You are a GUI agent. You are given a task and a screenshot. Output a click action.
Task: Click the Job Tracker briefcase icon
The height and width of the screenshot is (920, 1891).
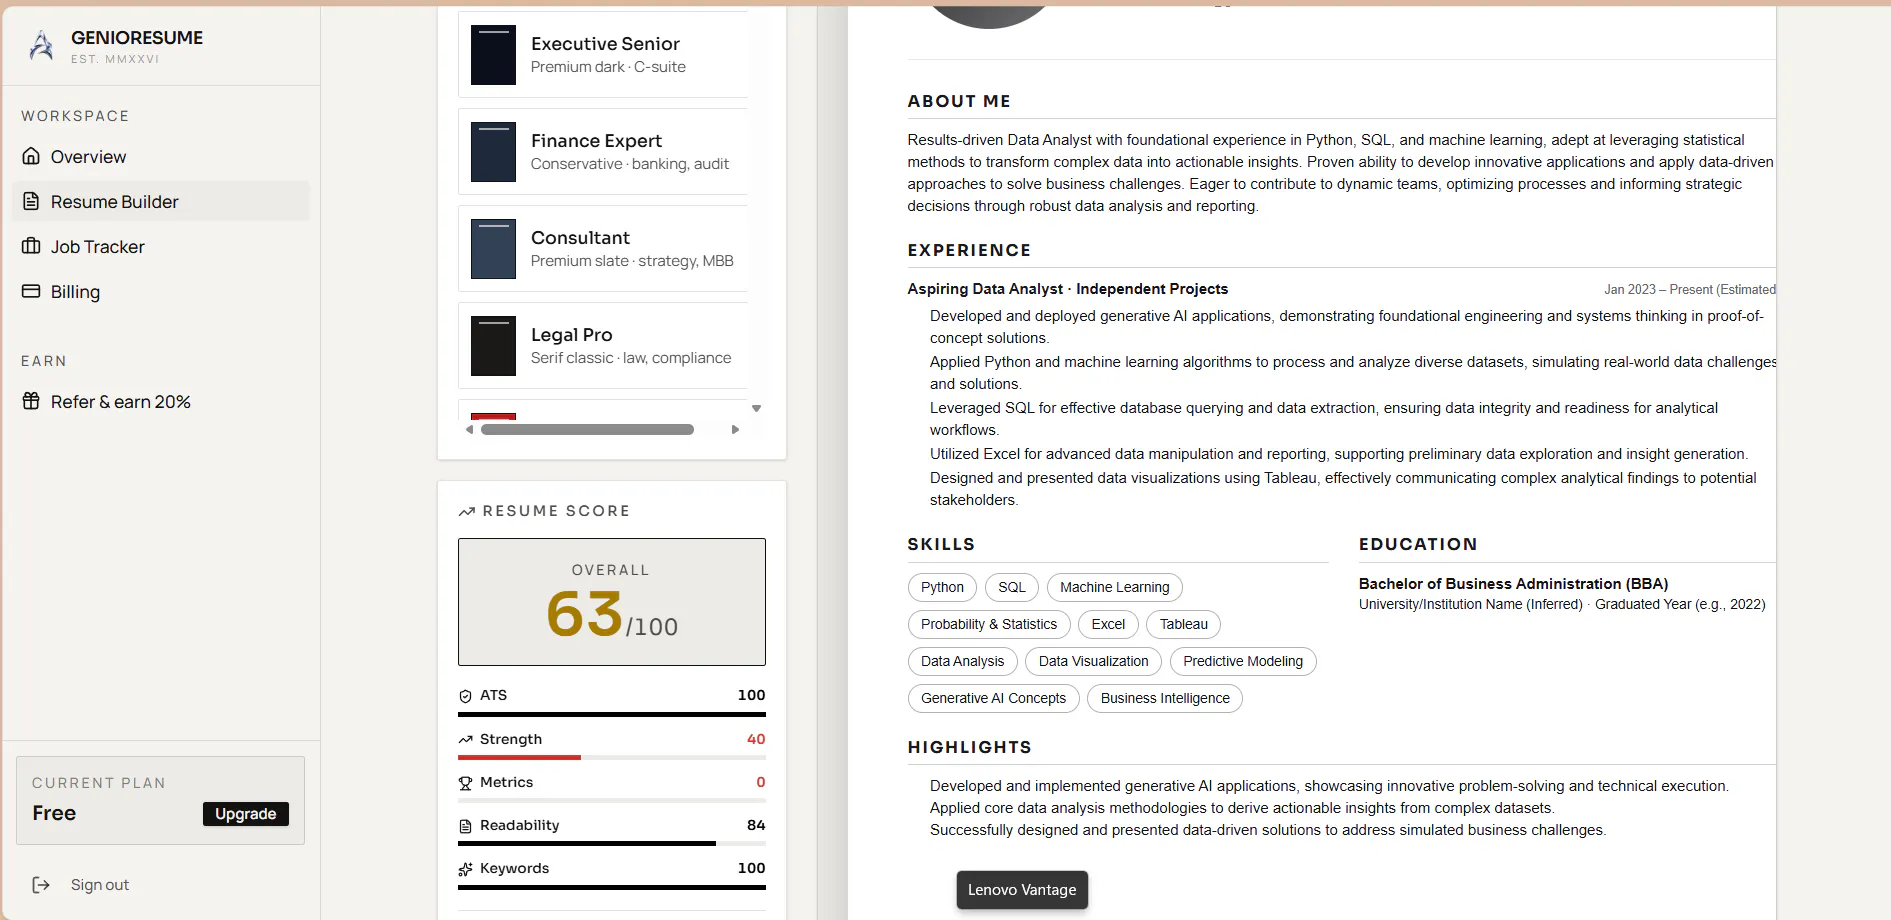(x=31, y=246)
